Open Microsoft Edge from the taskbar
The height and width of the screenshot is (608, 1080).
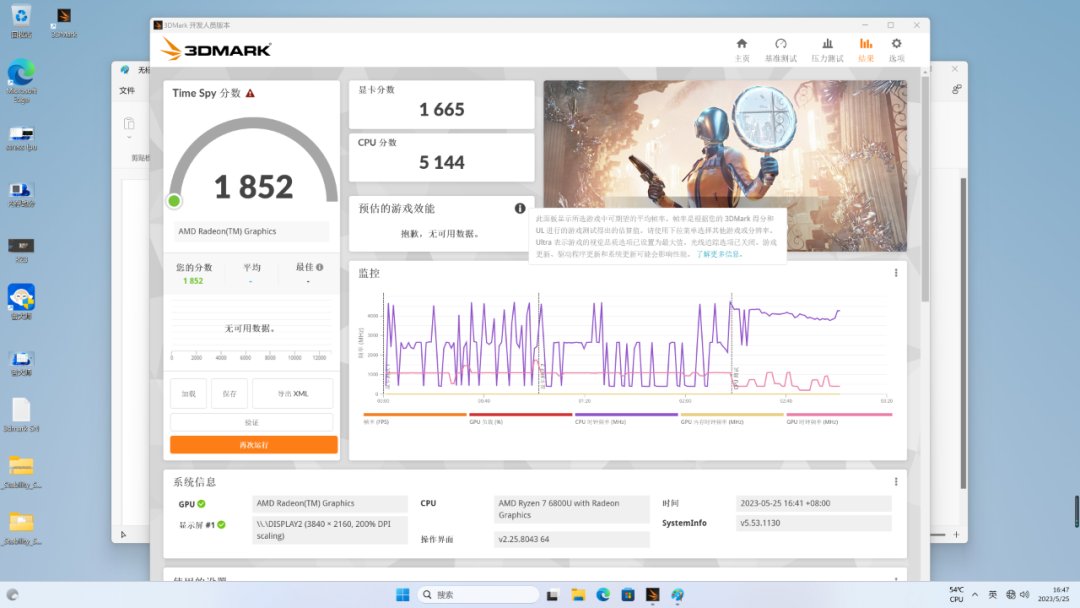click(x=603, y=595)
